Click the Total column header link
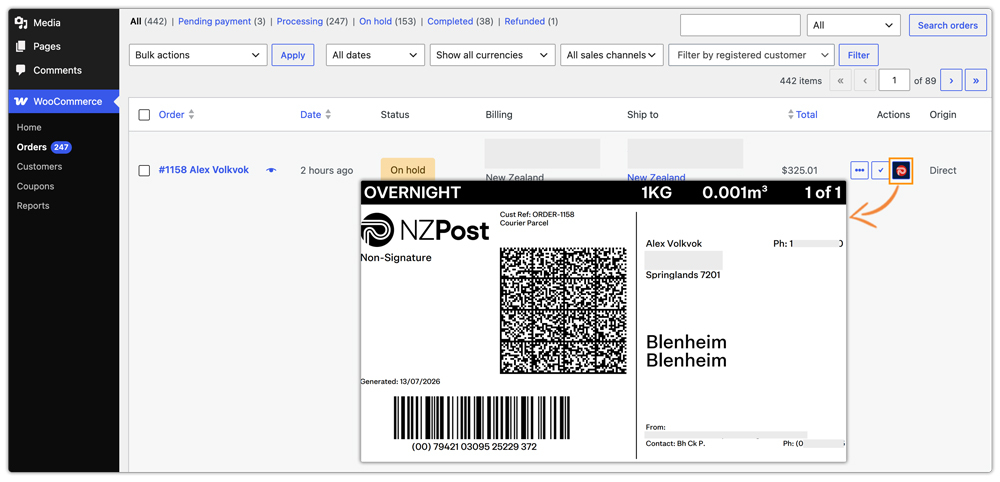The height and width of the screenshot is (482, 1000). click(807, 115)
